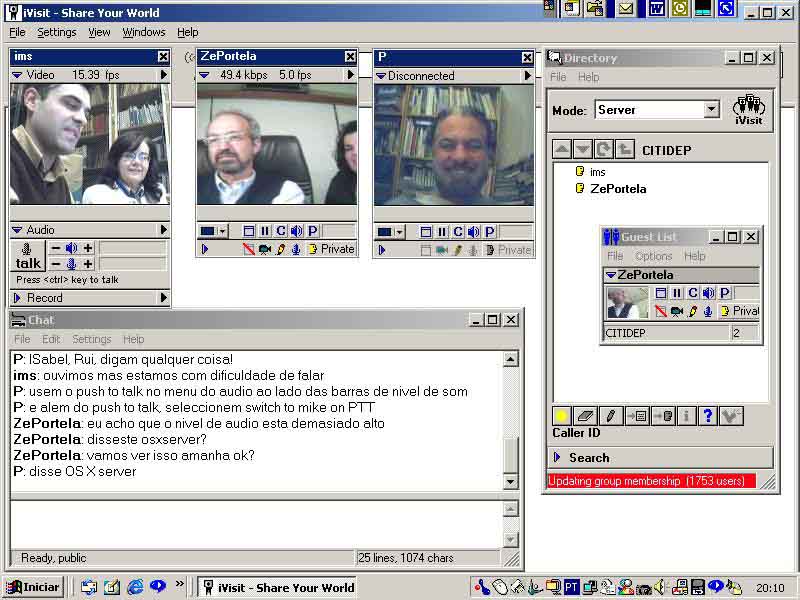Viewport: 800px width, 600px height.
Task: Open the Edit menu in Chat window
Action: [x=51, y=339]
